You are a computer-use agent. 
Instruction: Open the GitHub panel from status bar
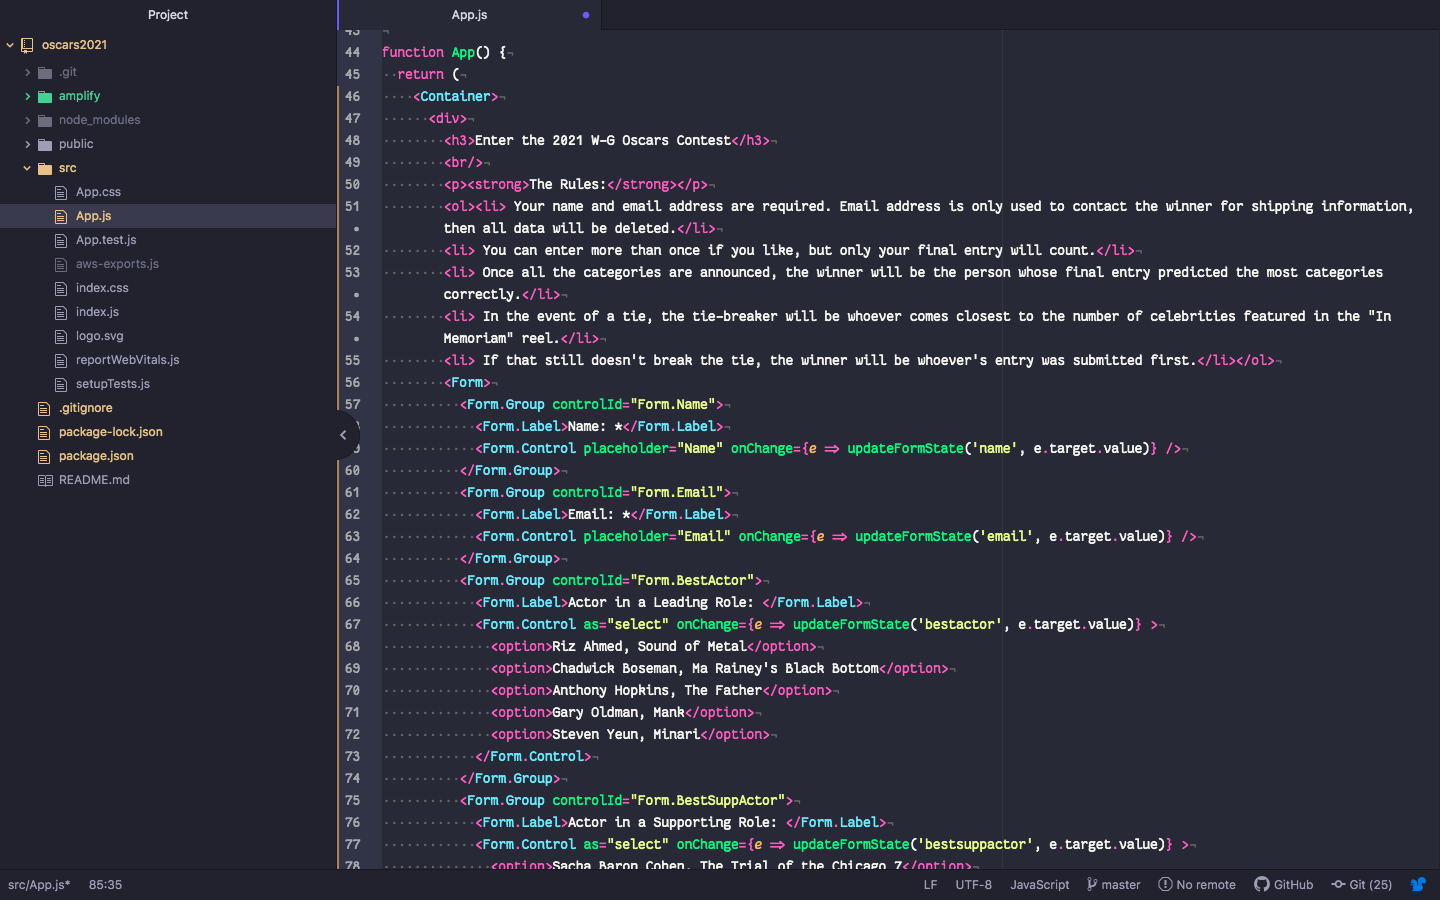click(x=1284, y=884)
